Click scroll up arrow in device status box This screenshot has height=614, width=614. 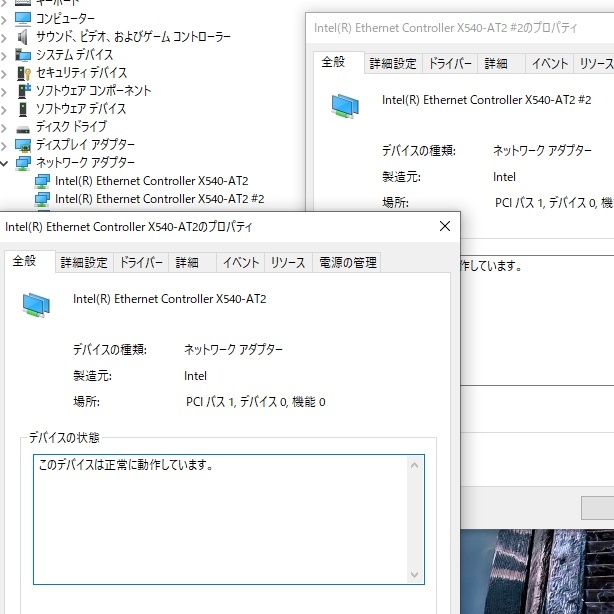click(414, 466)
